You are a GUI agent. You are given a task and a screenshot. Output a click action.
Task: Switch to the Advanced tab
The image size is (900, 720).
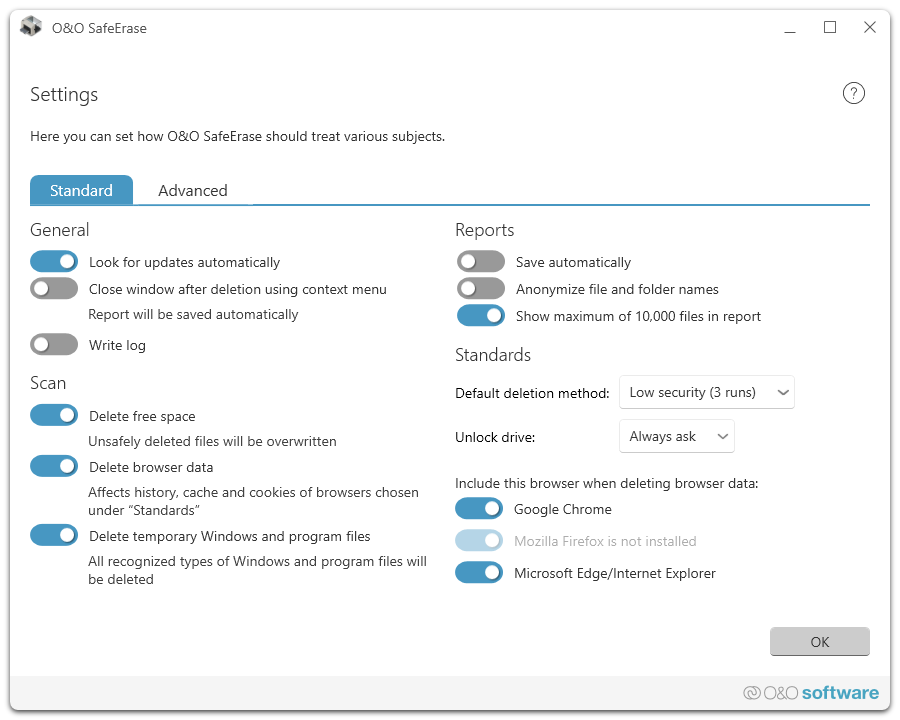pos(193,191)
